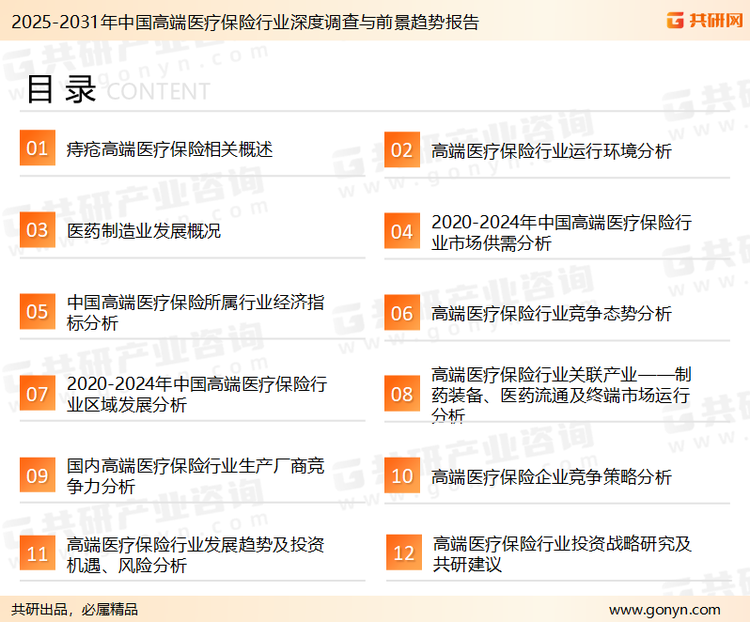Click the 09 chapter number badge

(x=37, y=476)
